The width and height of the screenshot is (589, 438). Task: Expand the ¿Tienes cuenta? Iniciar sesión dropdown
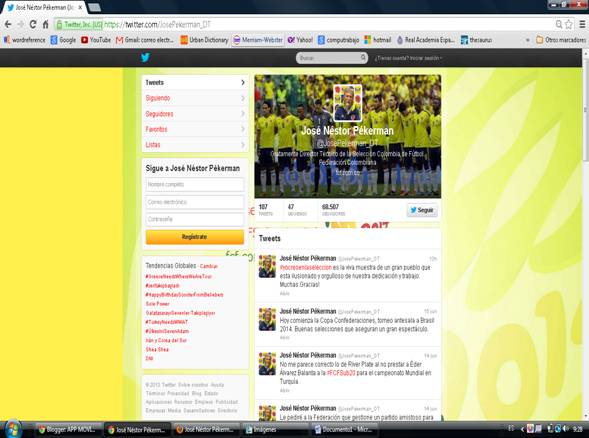408,58
